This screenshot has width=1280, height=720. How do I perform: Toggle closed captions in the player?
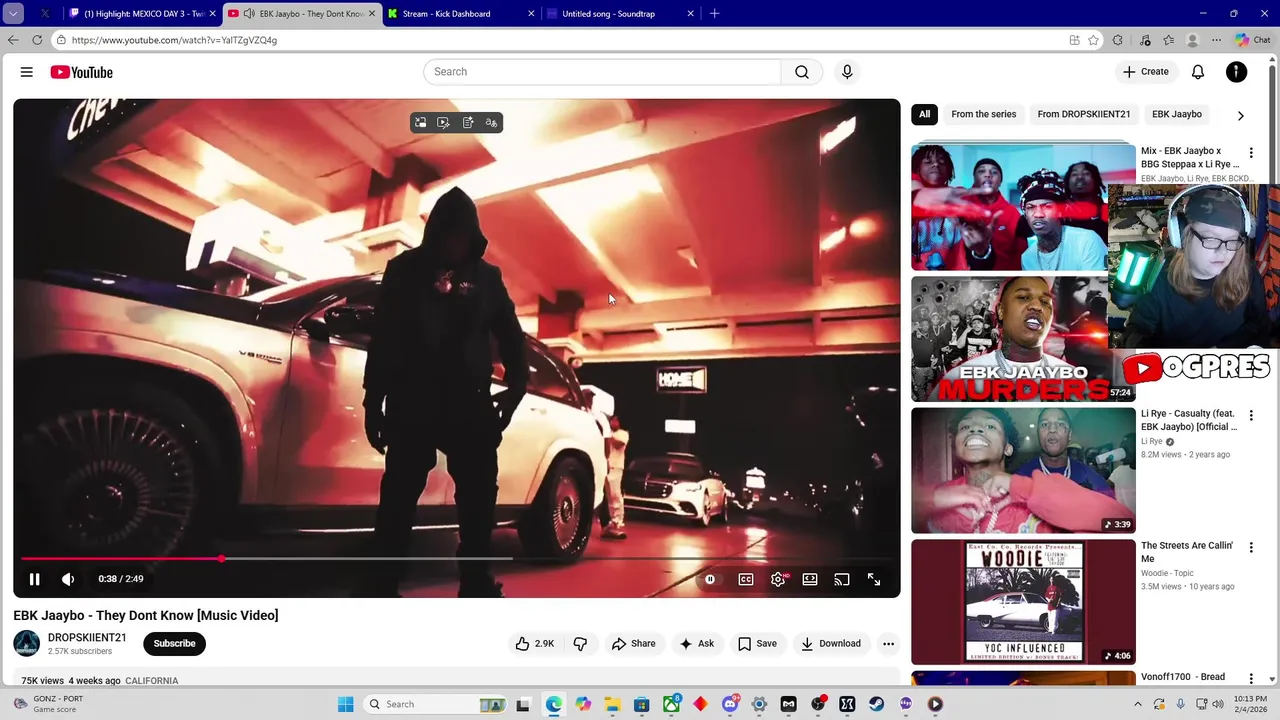pos(746,579)
